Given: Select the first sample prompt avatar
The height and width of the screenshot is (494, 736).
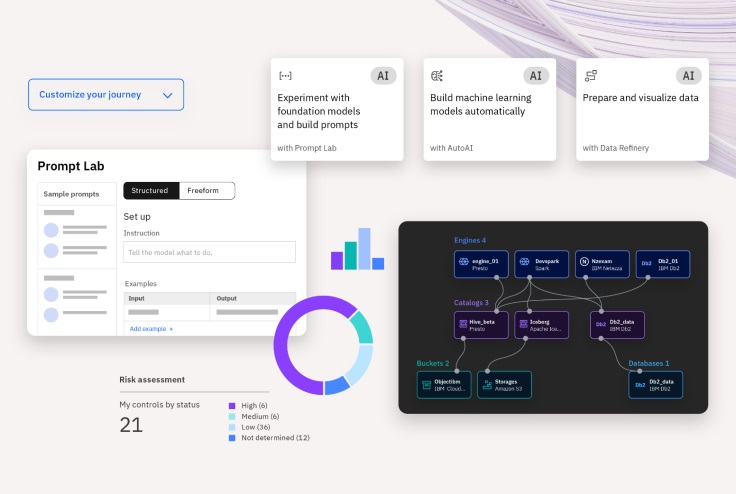Looking at the screenshot, I should (51, 230).
